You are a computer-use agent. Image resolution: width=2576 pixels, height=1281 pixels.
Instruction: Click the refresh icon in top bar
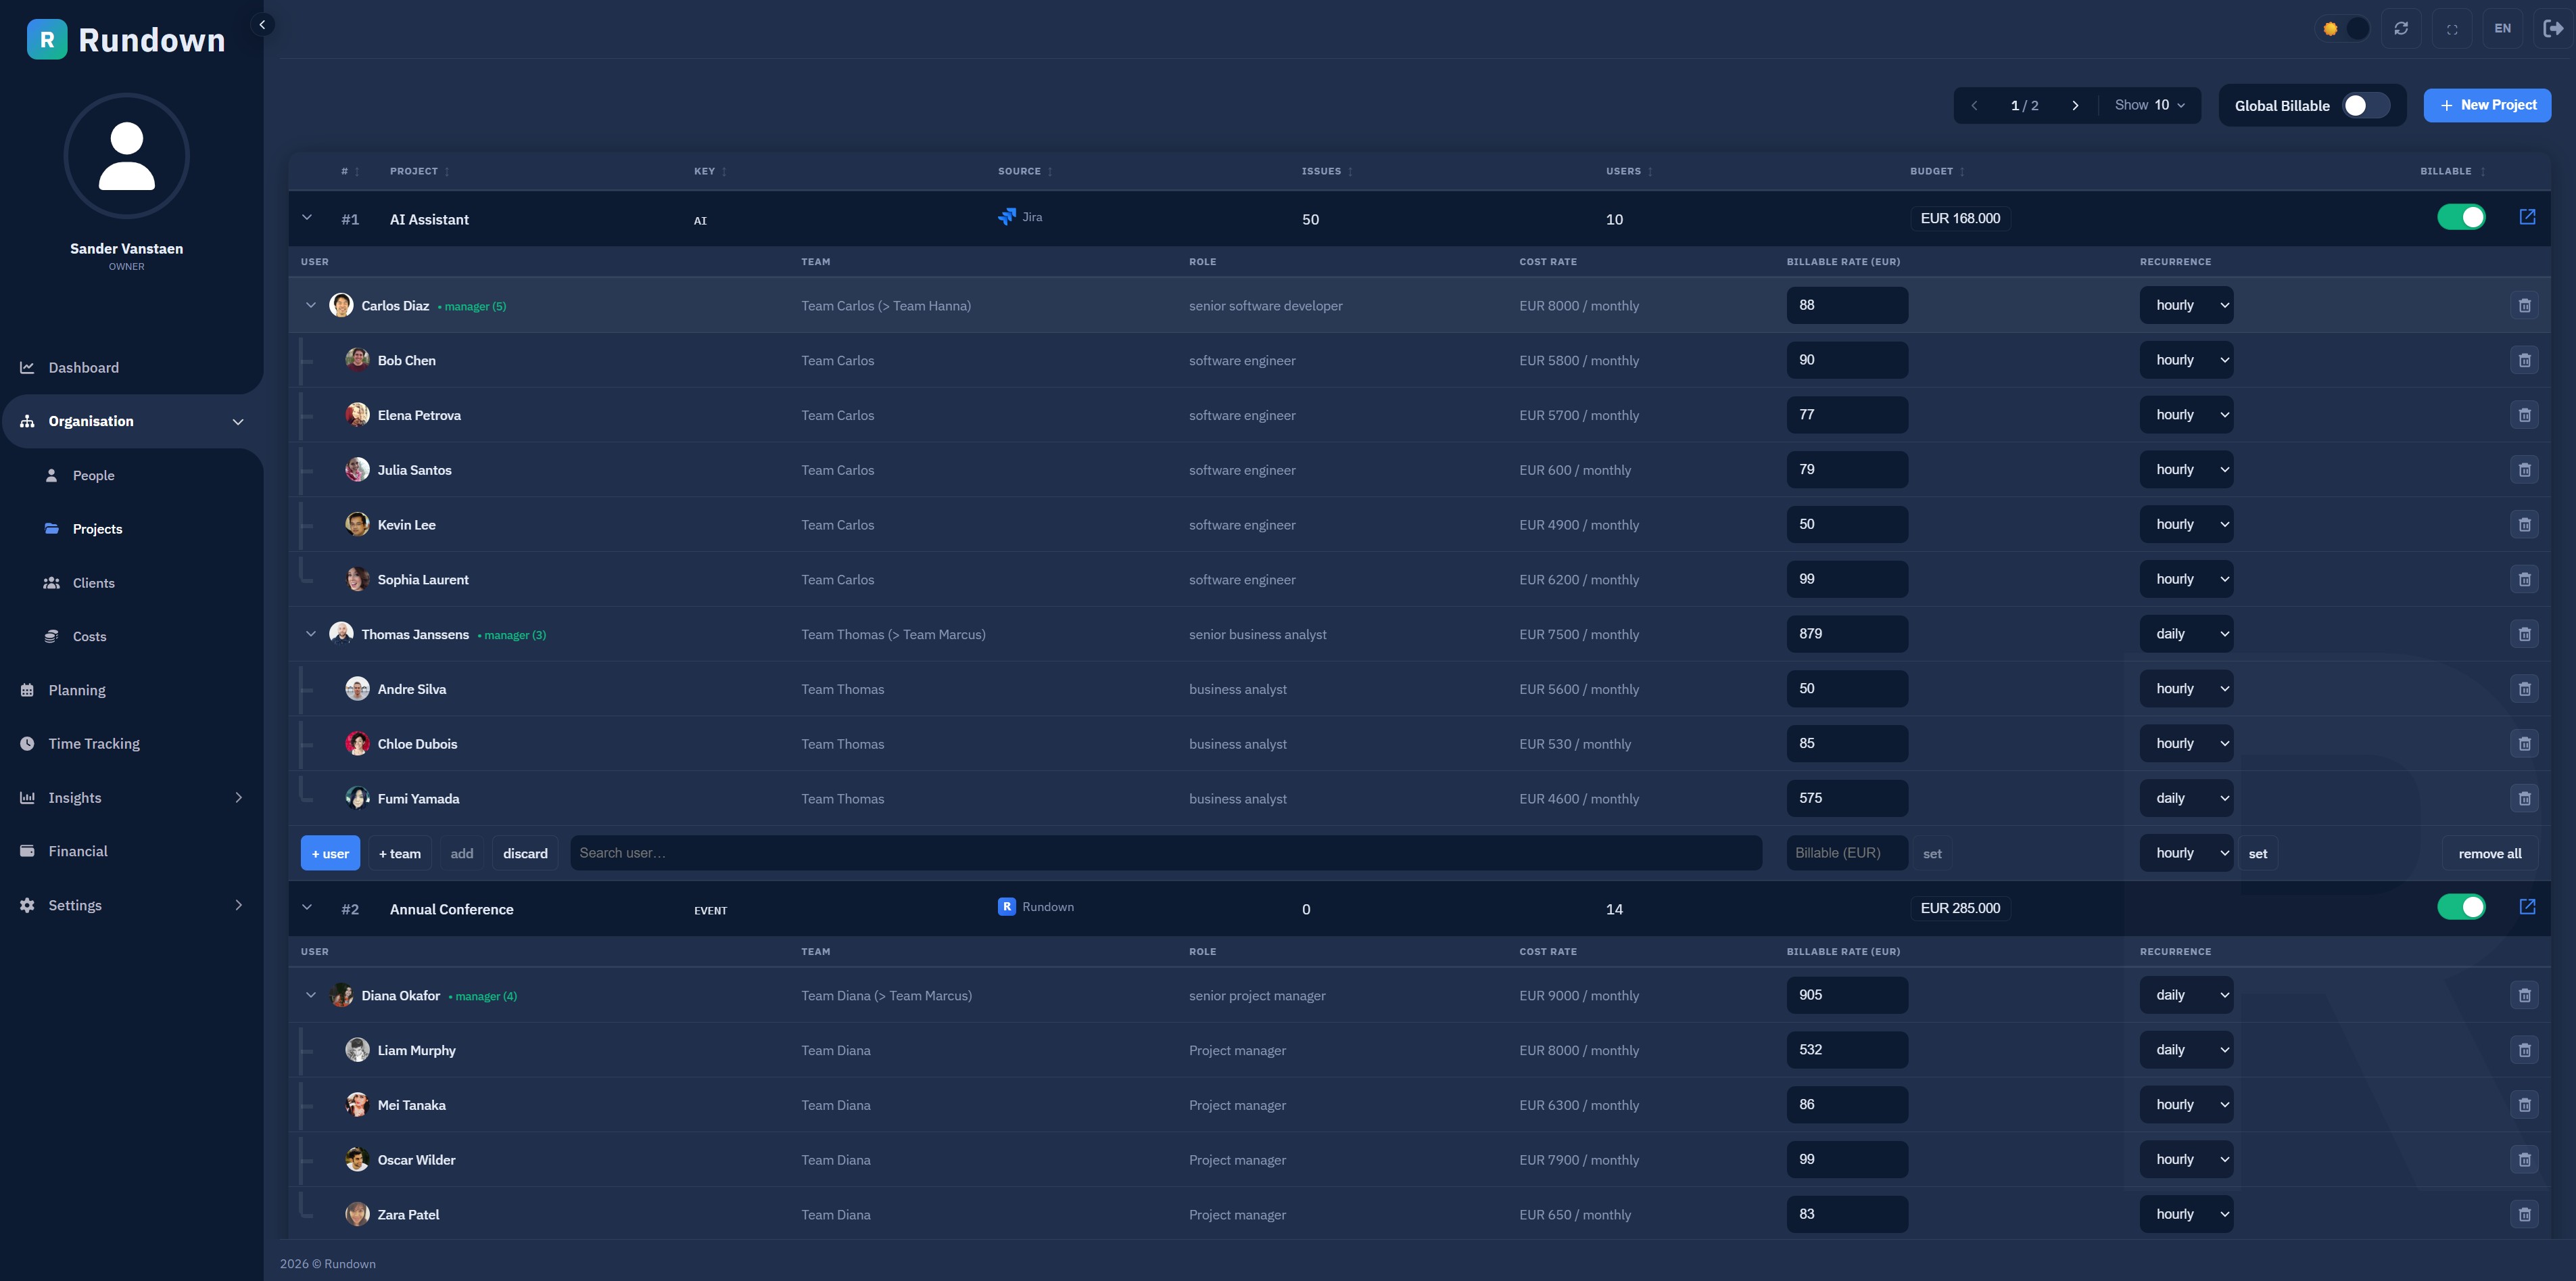click(2401, 28)
